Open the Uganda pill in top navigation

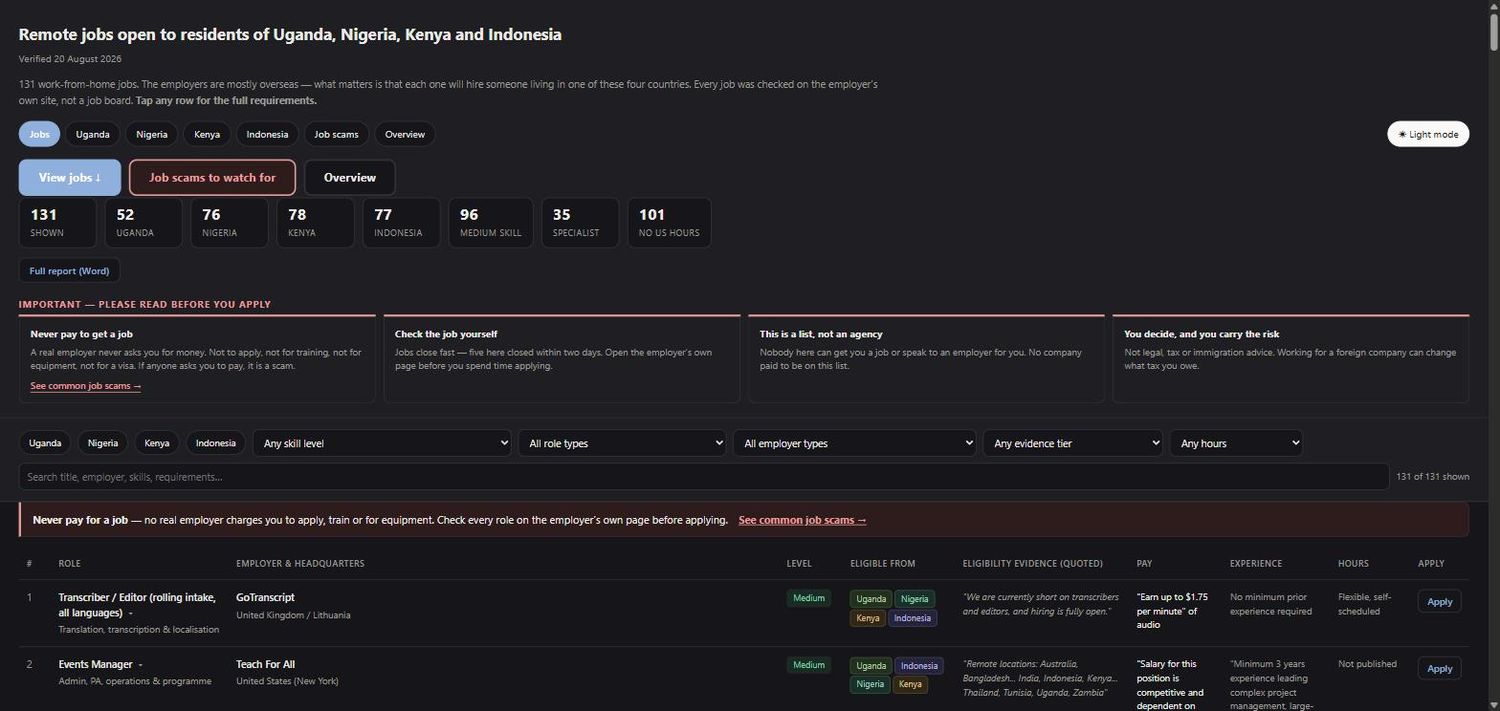[x=93, y=134]
